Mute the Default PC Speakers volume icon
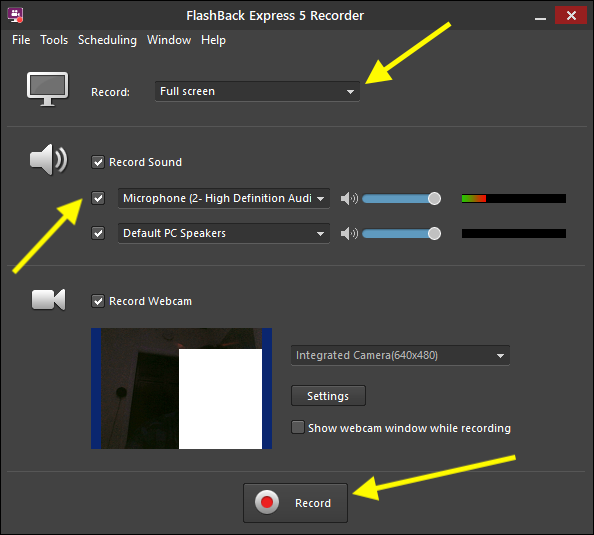594x535 pixels. pos(349,233)
